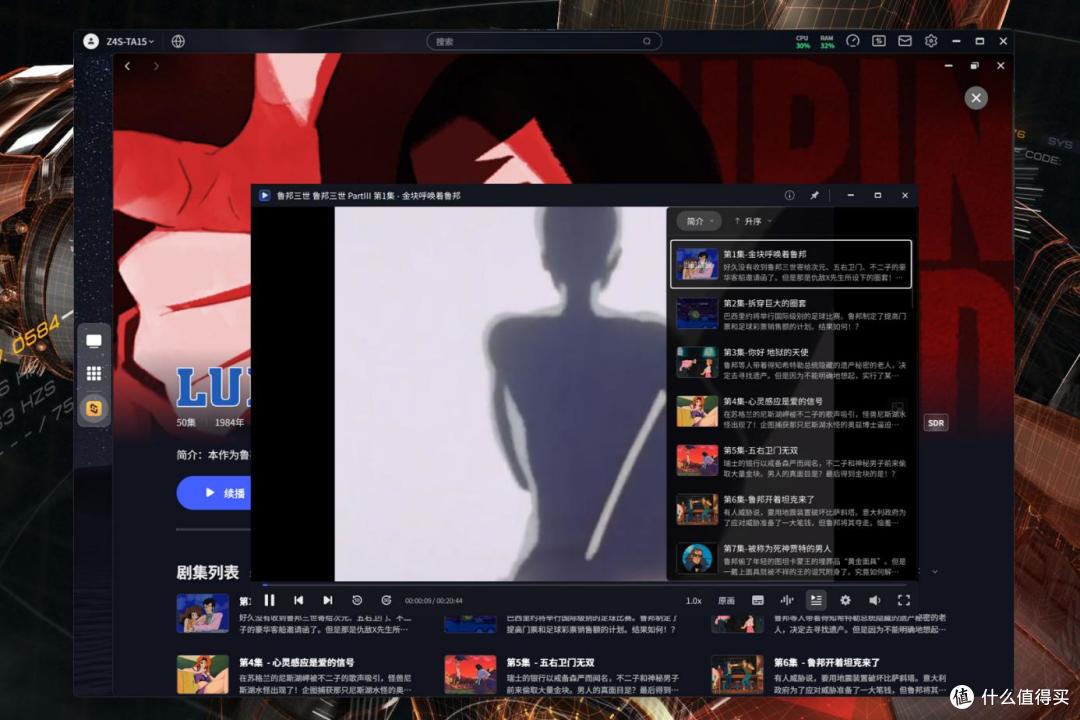Open the audio track waveform icon
This screenshot has height=720, width=1080.
point(787,601)
